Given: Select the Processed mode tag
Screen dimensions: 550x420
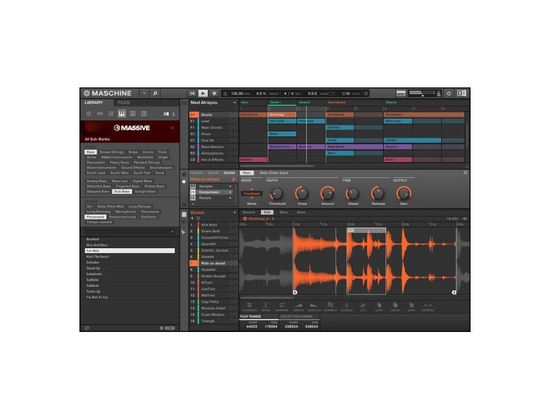Looking at the screenshot, I should pyautogui.click(x=95, y=217).
